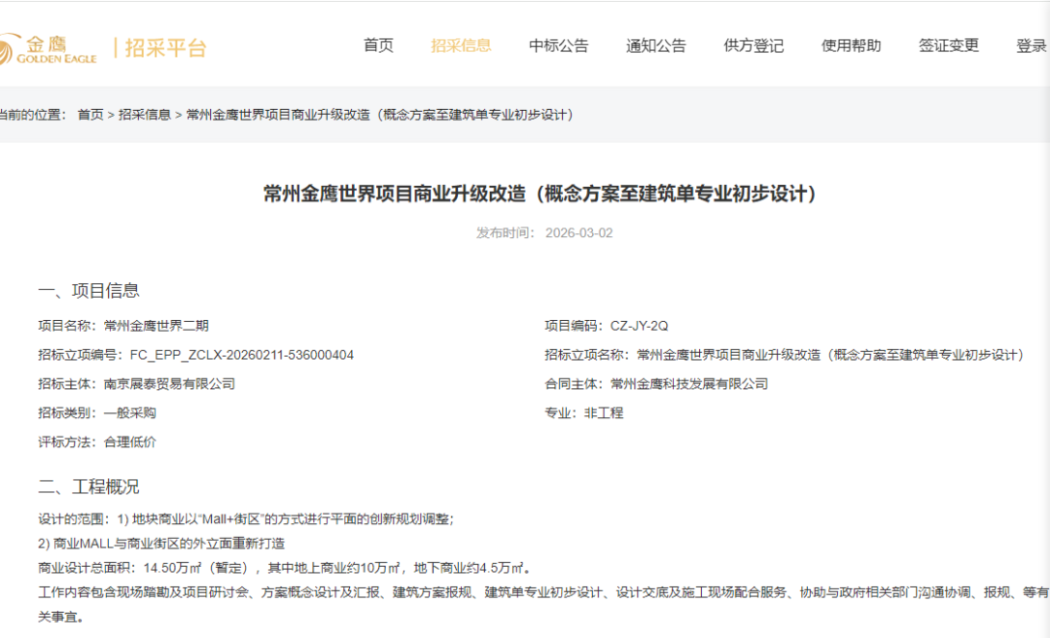Screen dimensions: 1050x638
Task: Click the bid number FC_EPP_ZCLX-20260211-536000404
Action: click(242, 355)
